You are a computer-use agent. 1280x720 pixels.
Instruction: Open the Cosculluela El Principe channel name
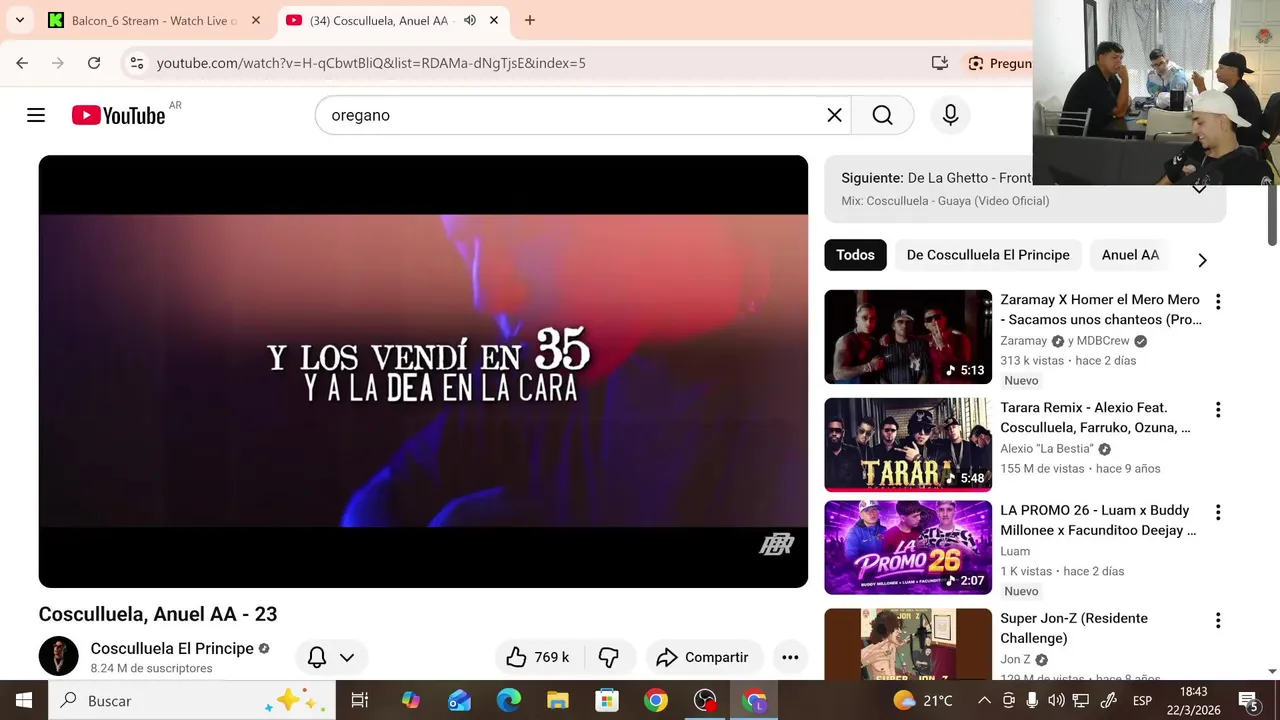[172, 648]
